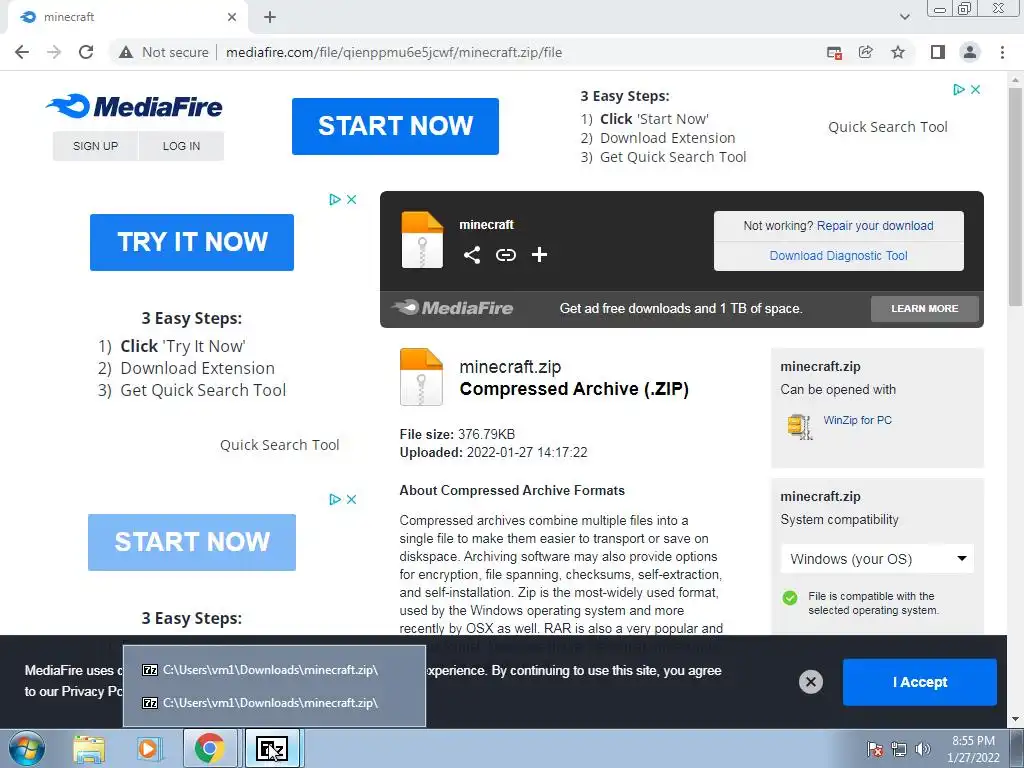
Task: Click the TRY IT NOW button
Action: [x=192, y=242]
